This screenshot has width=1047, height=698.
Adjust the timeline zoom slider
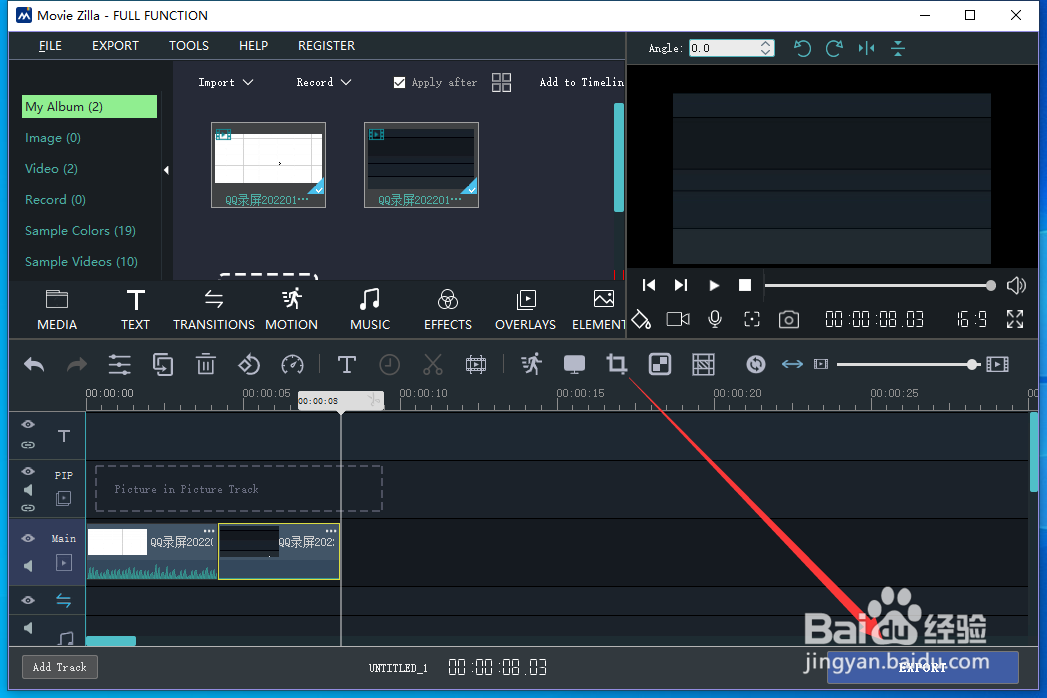pyautogui.click(x=908, y=364)
